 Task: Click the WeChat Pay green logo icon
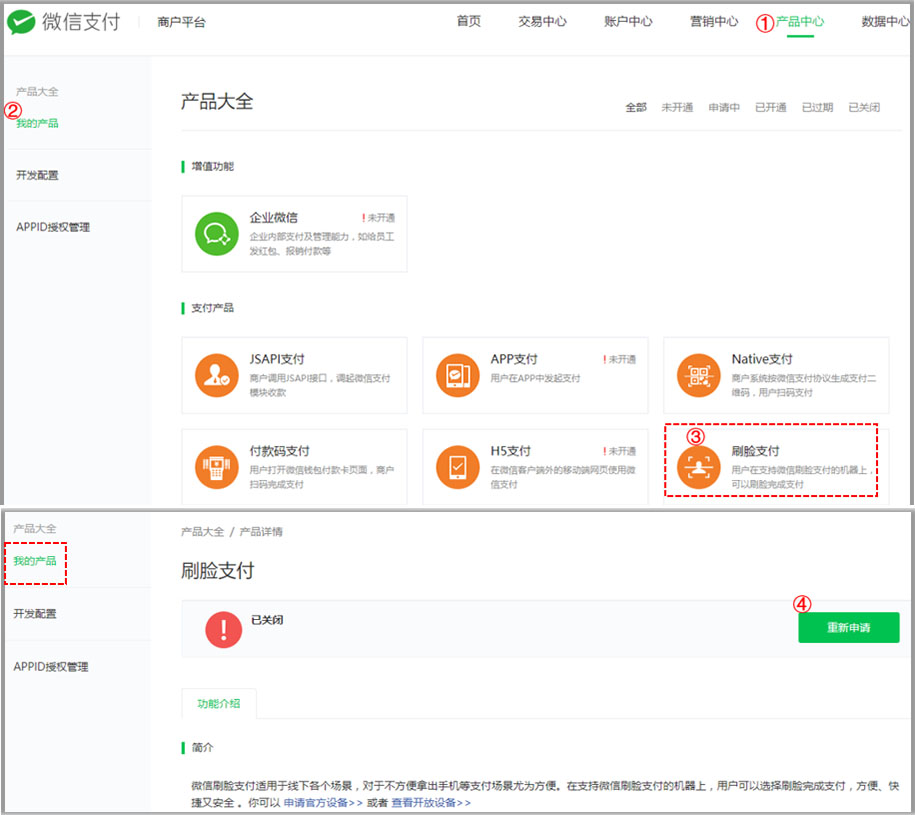pos(21,22)
